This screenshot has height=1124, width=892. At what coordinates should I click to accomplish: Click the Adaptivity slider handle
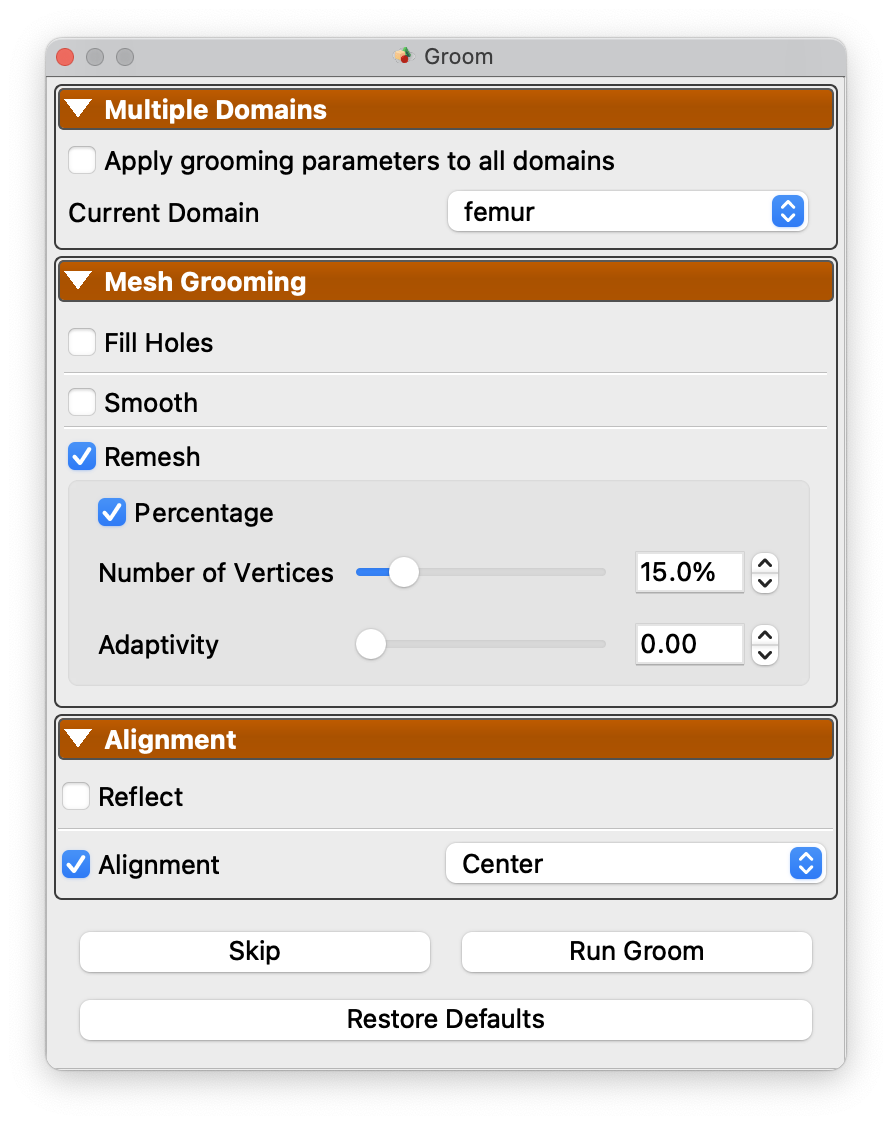point(371,644)
